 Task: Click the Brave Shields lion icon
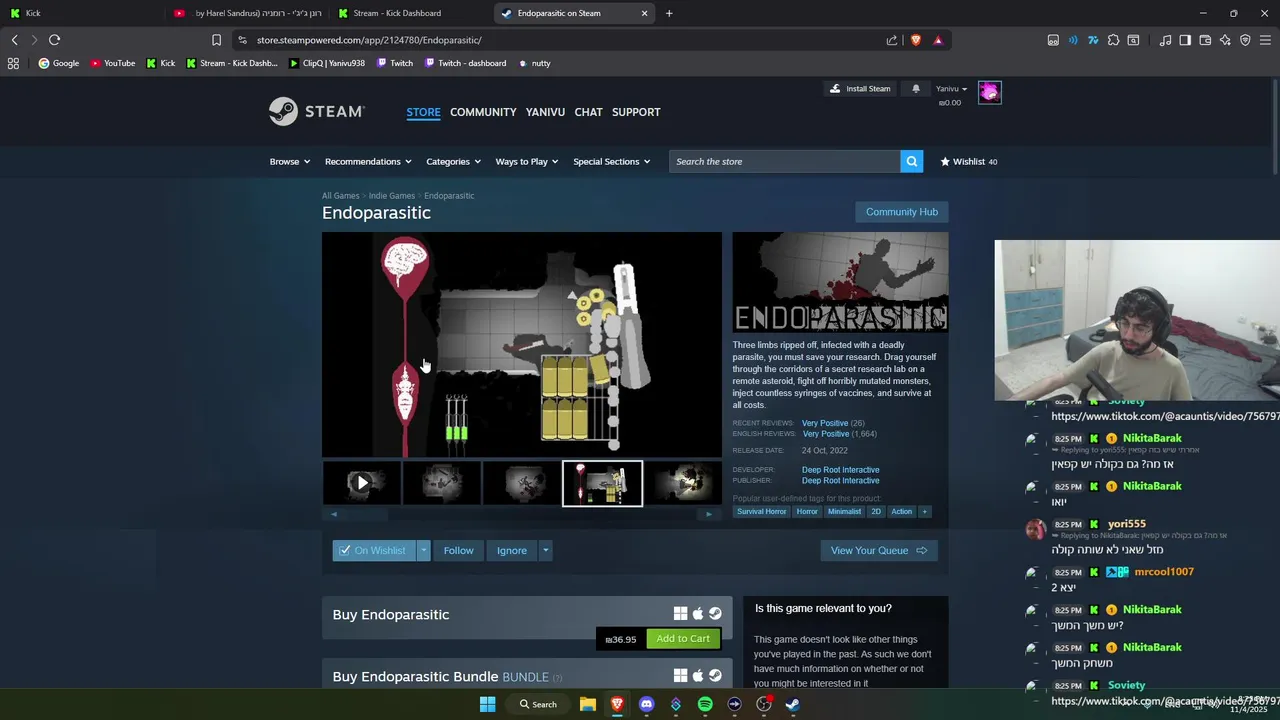(915, 40)
